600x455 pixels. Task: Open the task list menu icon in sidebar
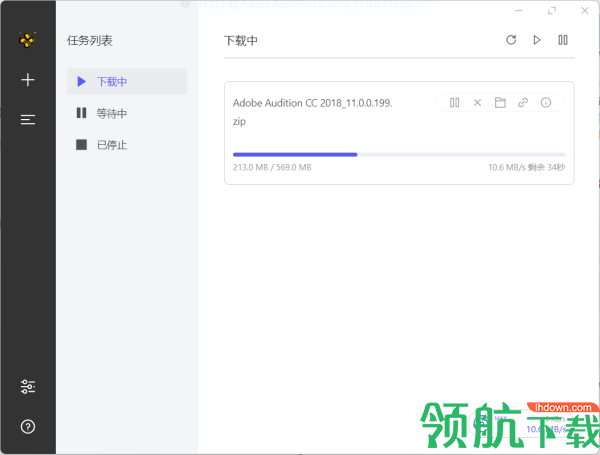(28, 120)
